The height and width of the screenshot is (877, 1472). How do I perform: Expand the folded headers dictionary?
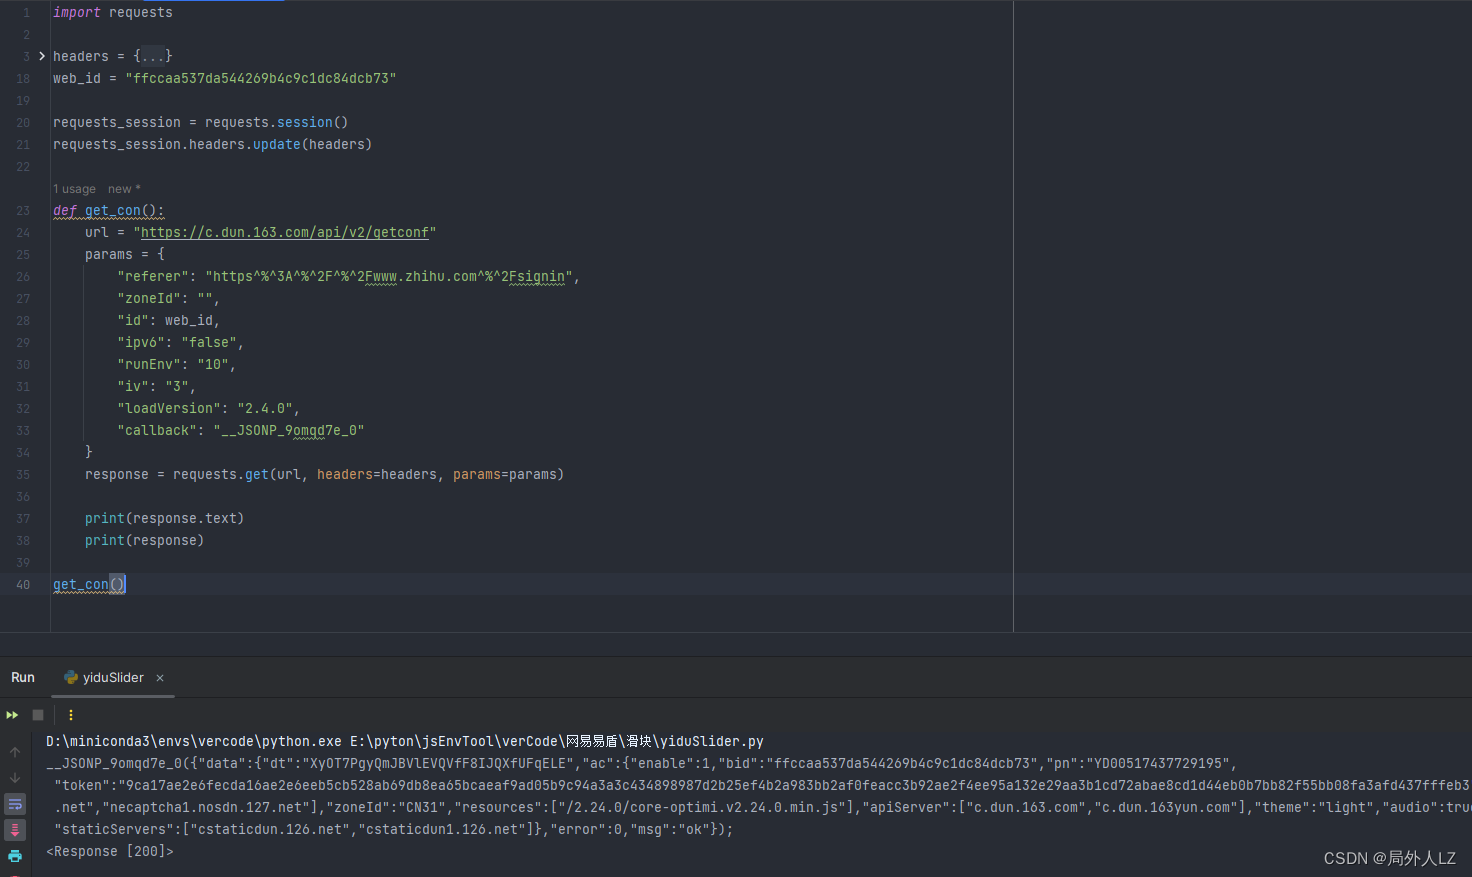pos(42,56)
